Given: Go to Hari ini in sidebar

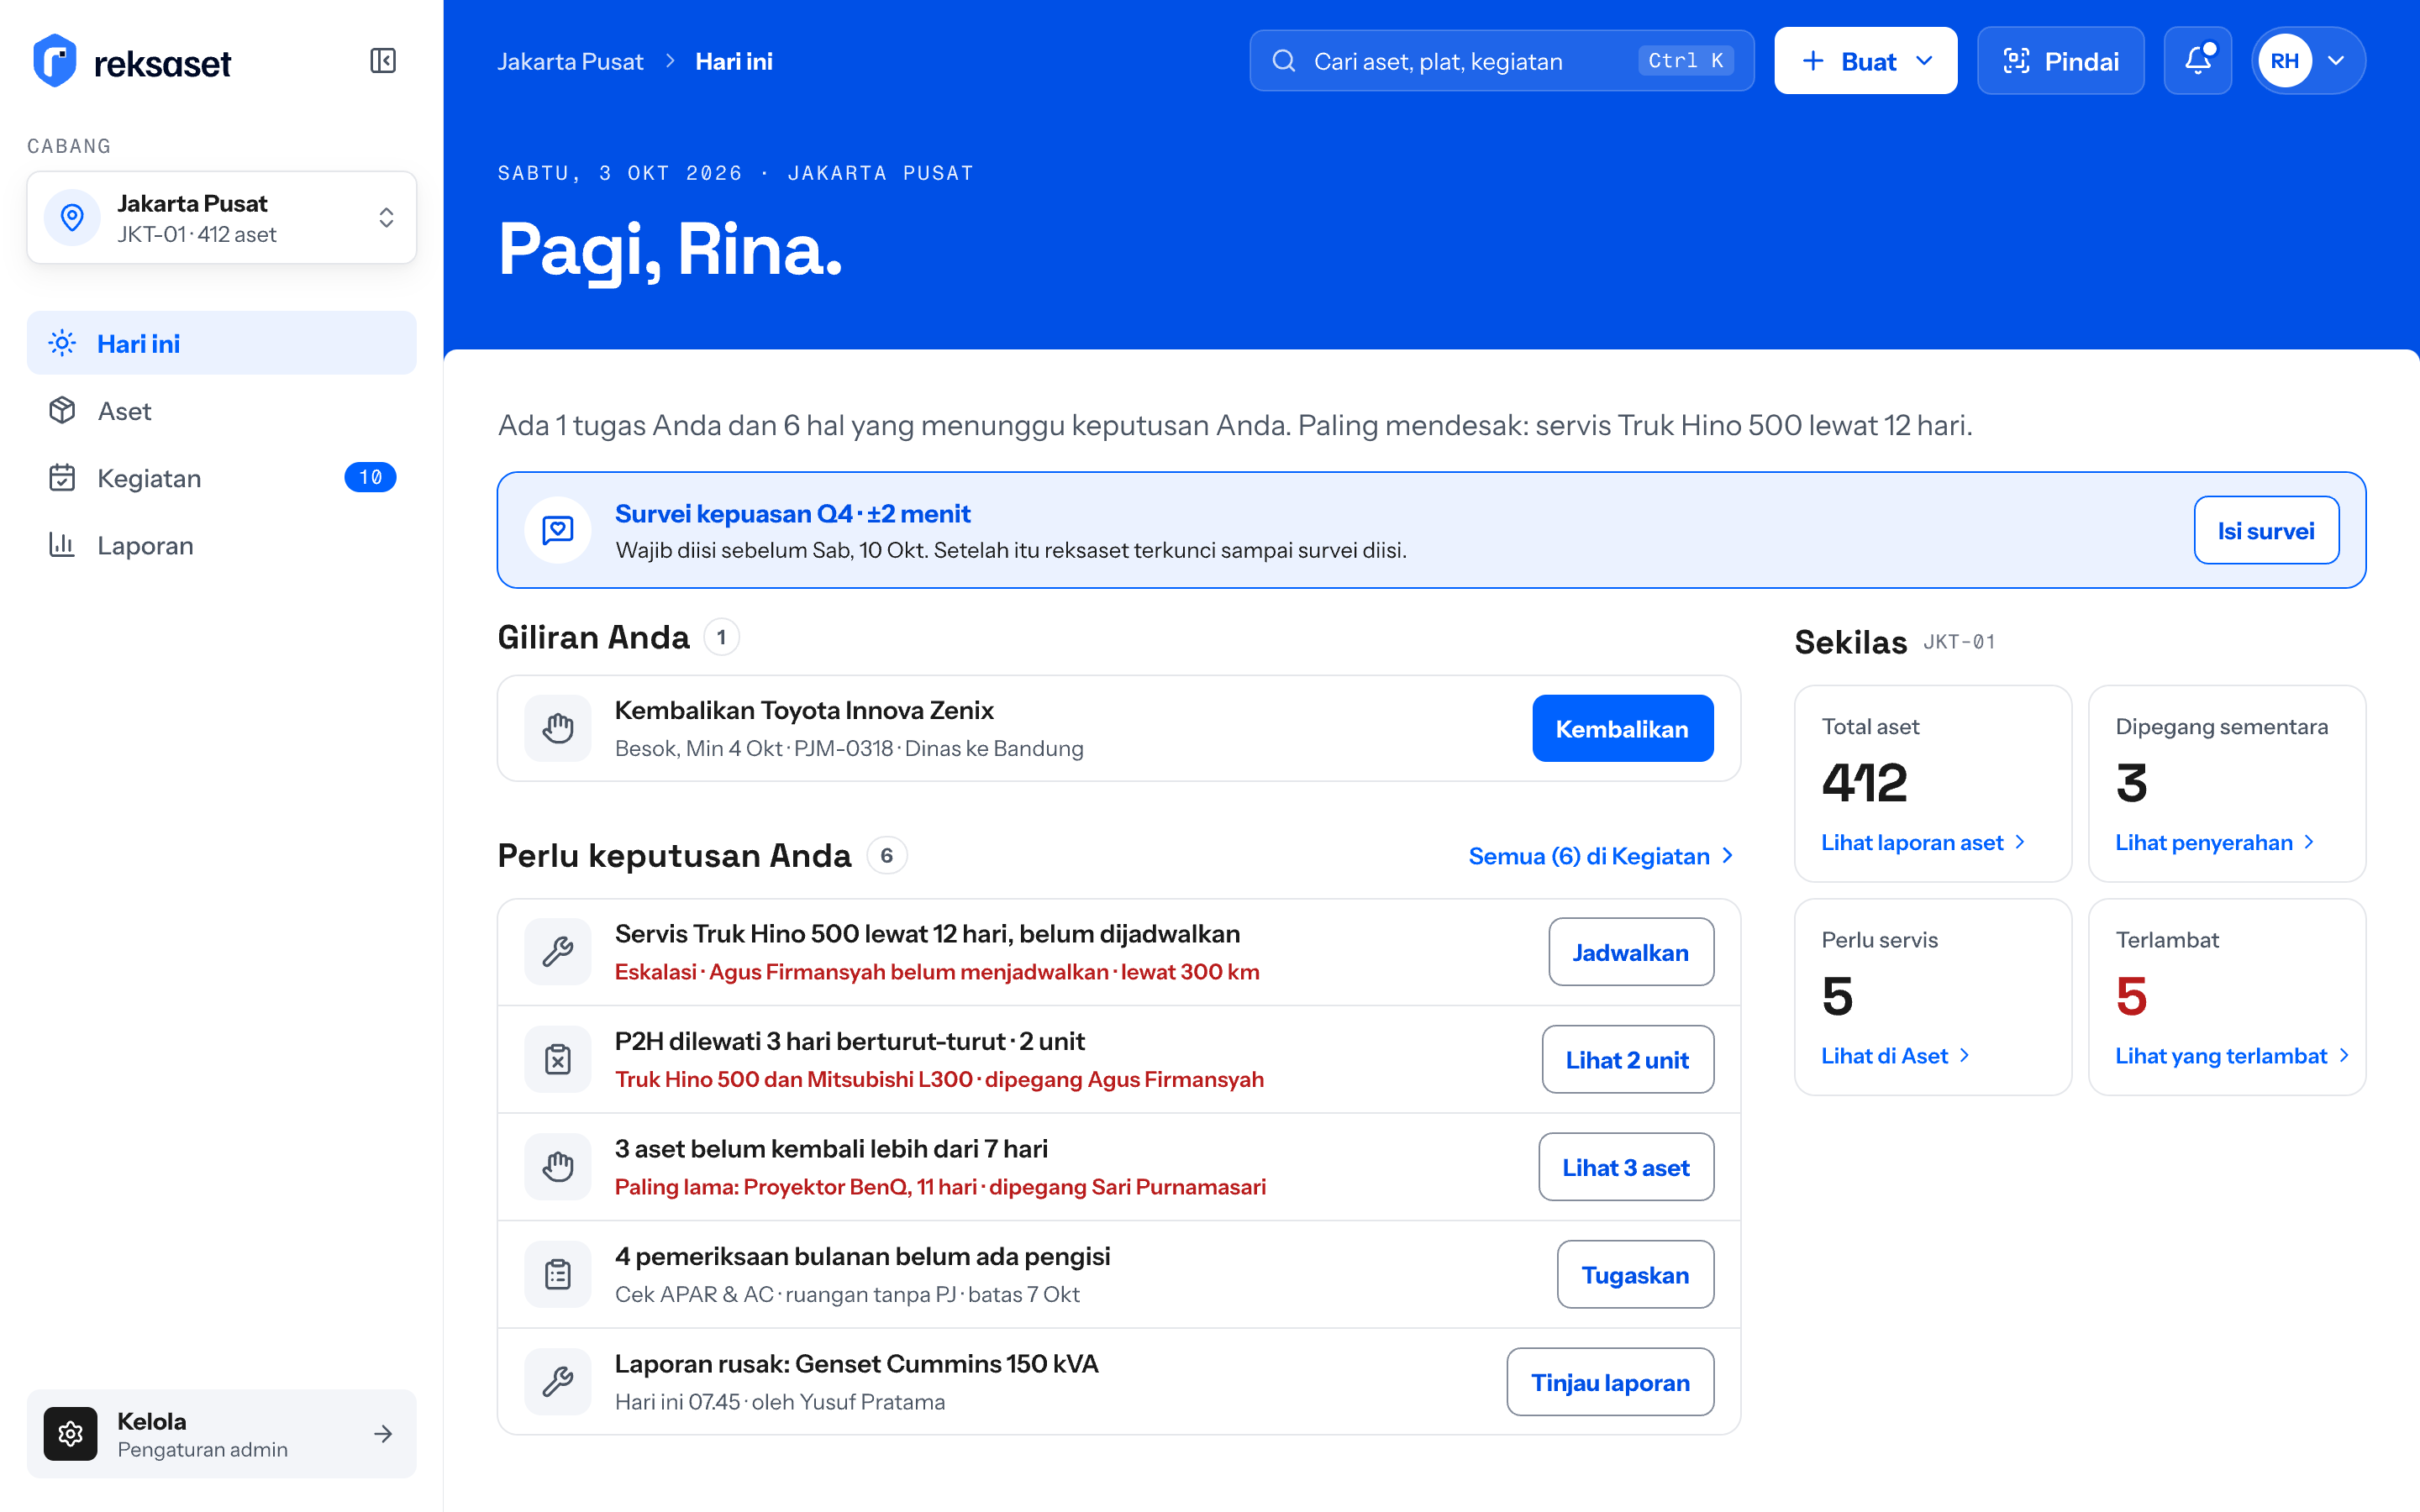Looking at the screenshot, I should (x=222, y=343).
